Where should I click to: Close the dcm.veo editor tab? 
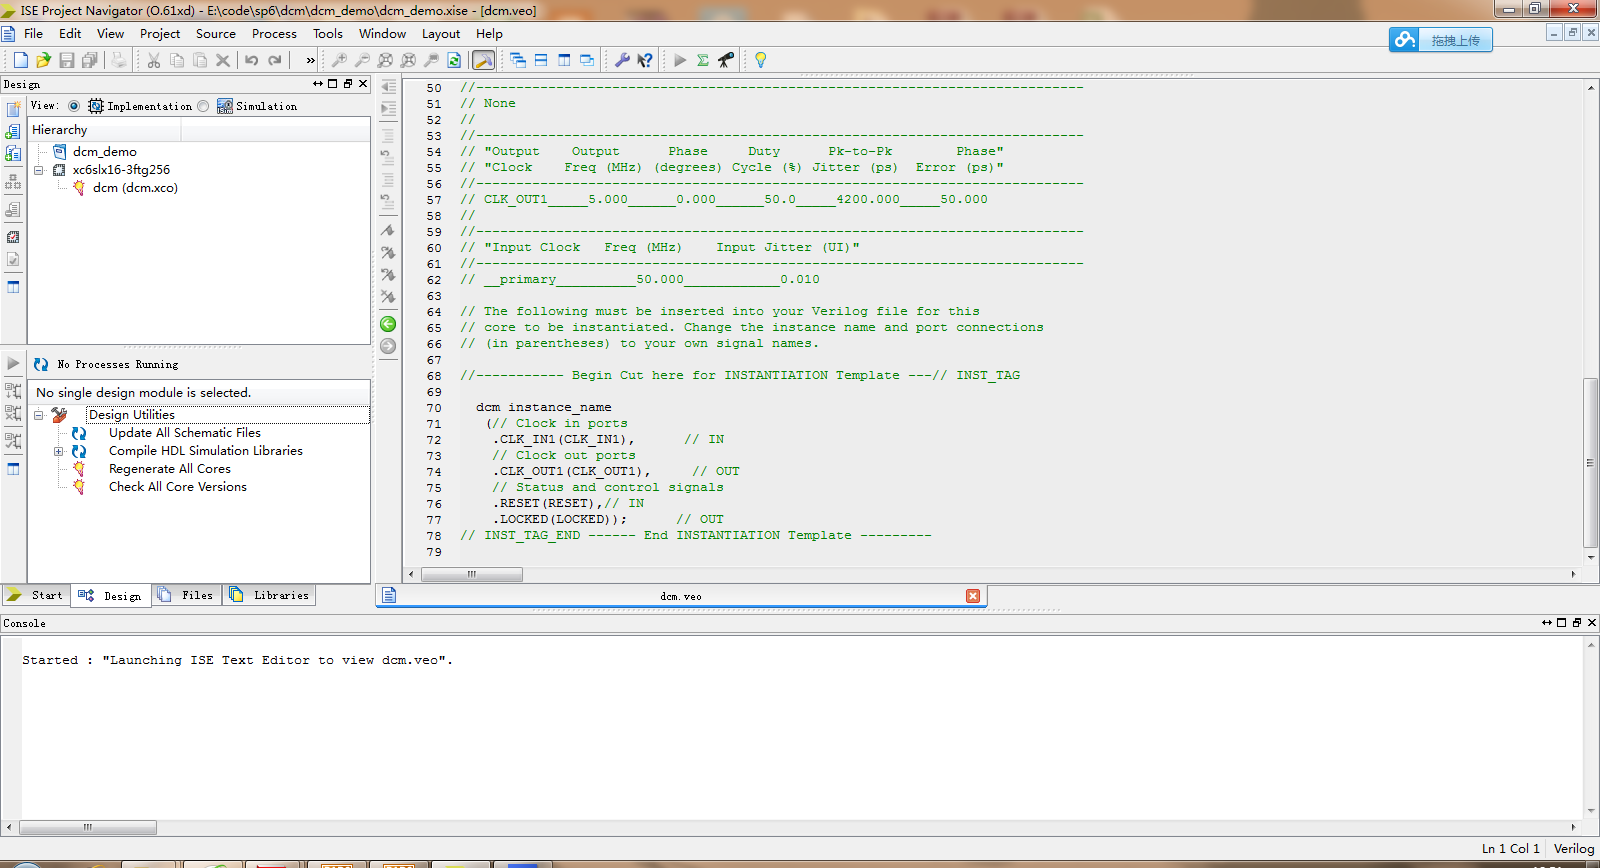point(972,596)
